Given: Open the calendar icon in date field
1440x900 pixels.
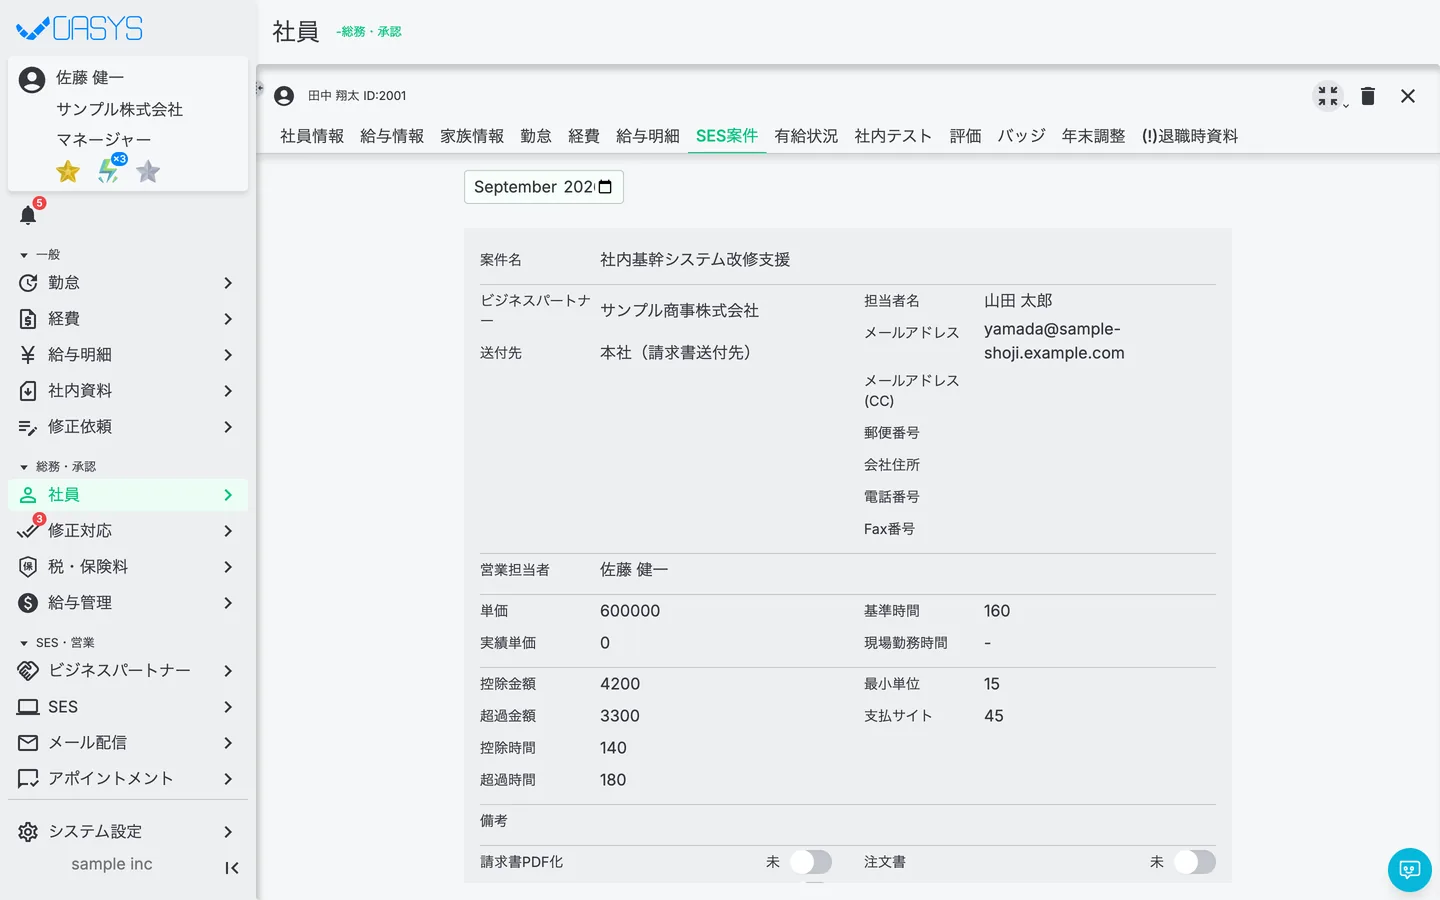Looking at the screenshot, I should [605, 187].
